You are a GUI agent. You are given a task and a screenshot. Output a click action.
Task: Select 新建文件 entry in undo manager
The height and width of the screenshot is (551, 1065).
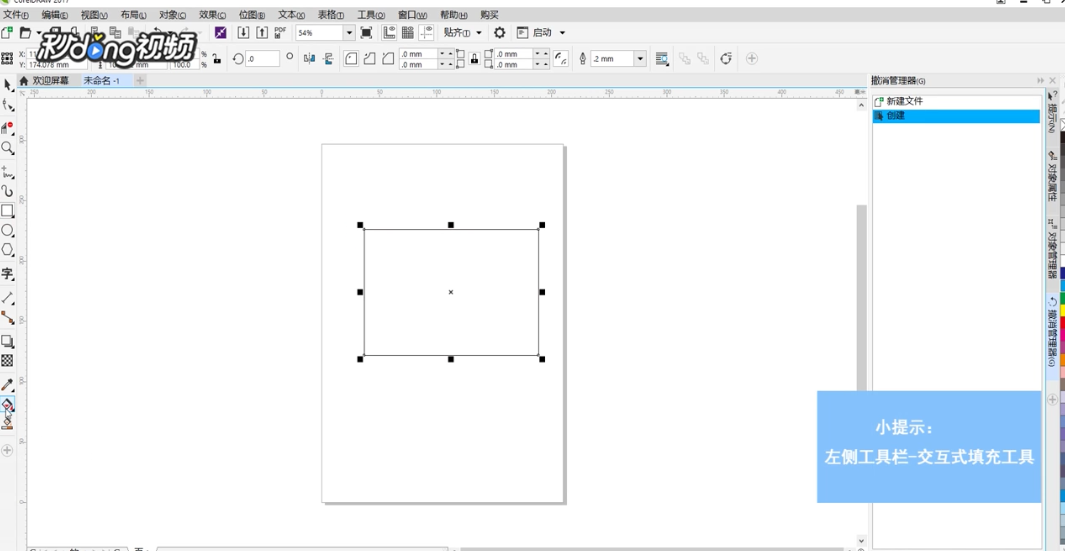click(956, 101)
